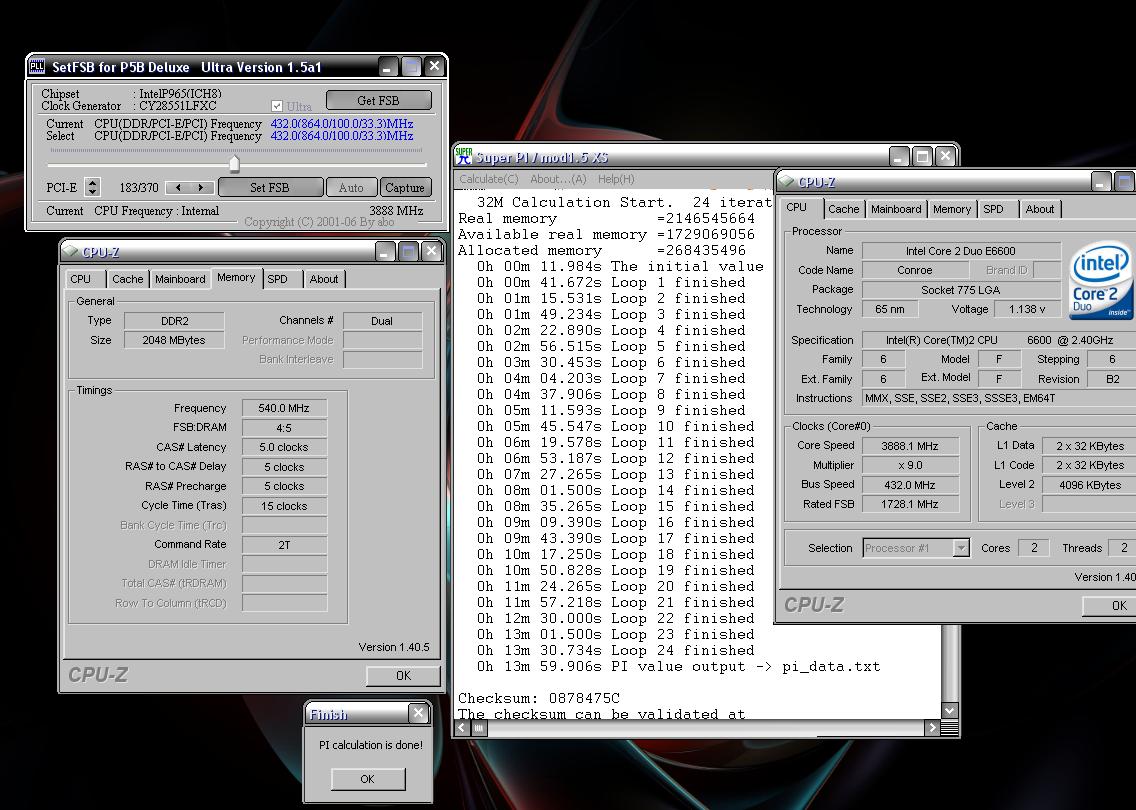Click the CAS# Latency 5.0 clocks value
Viewport: 1136px width, 810px height.
pos(284,447)
